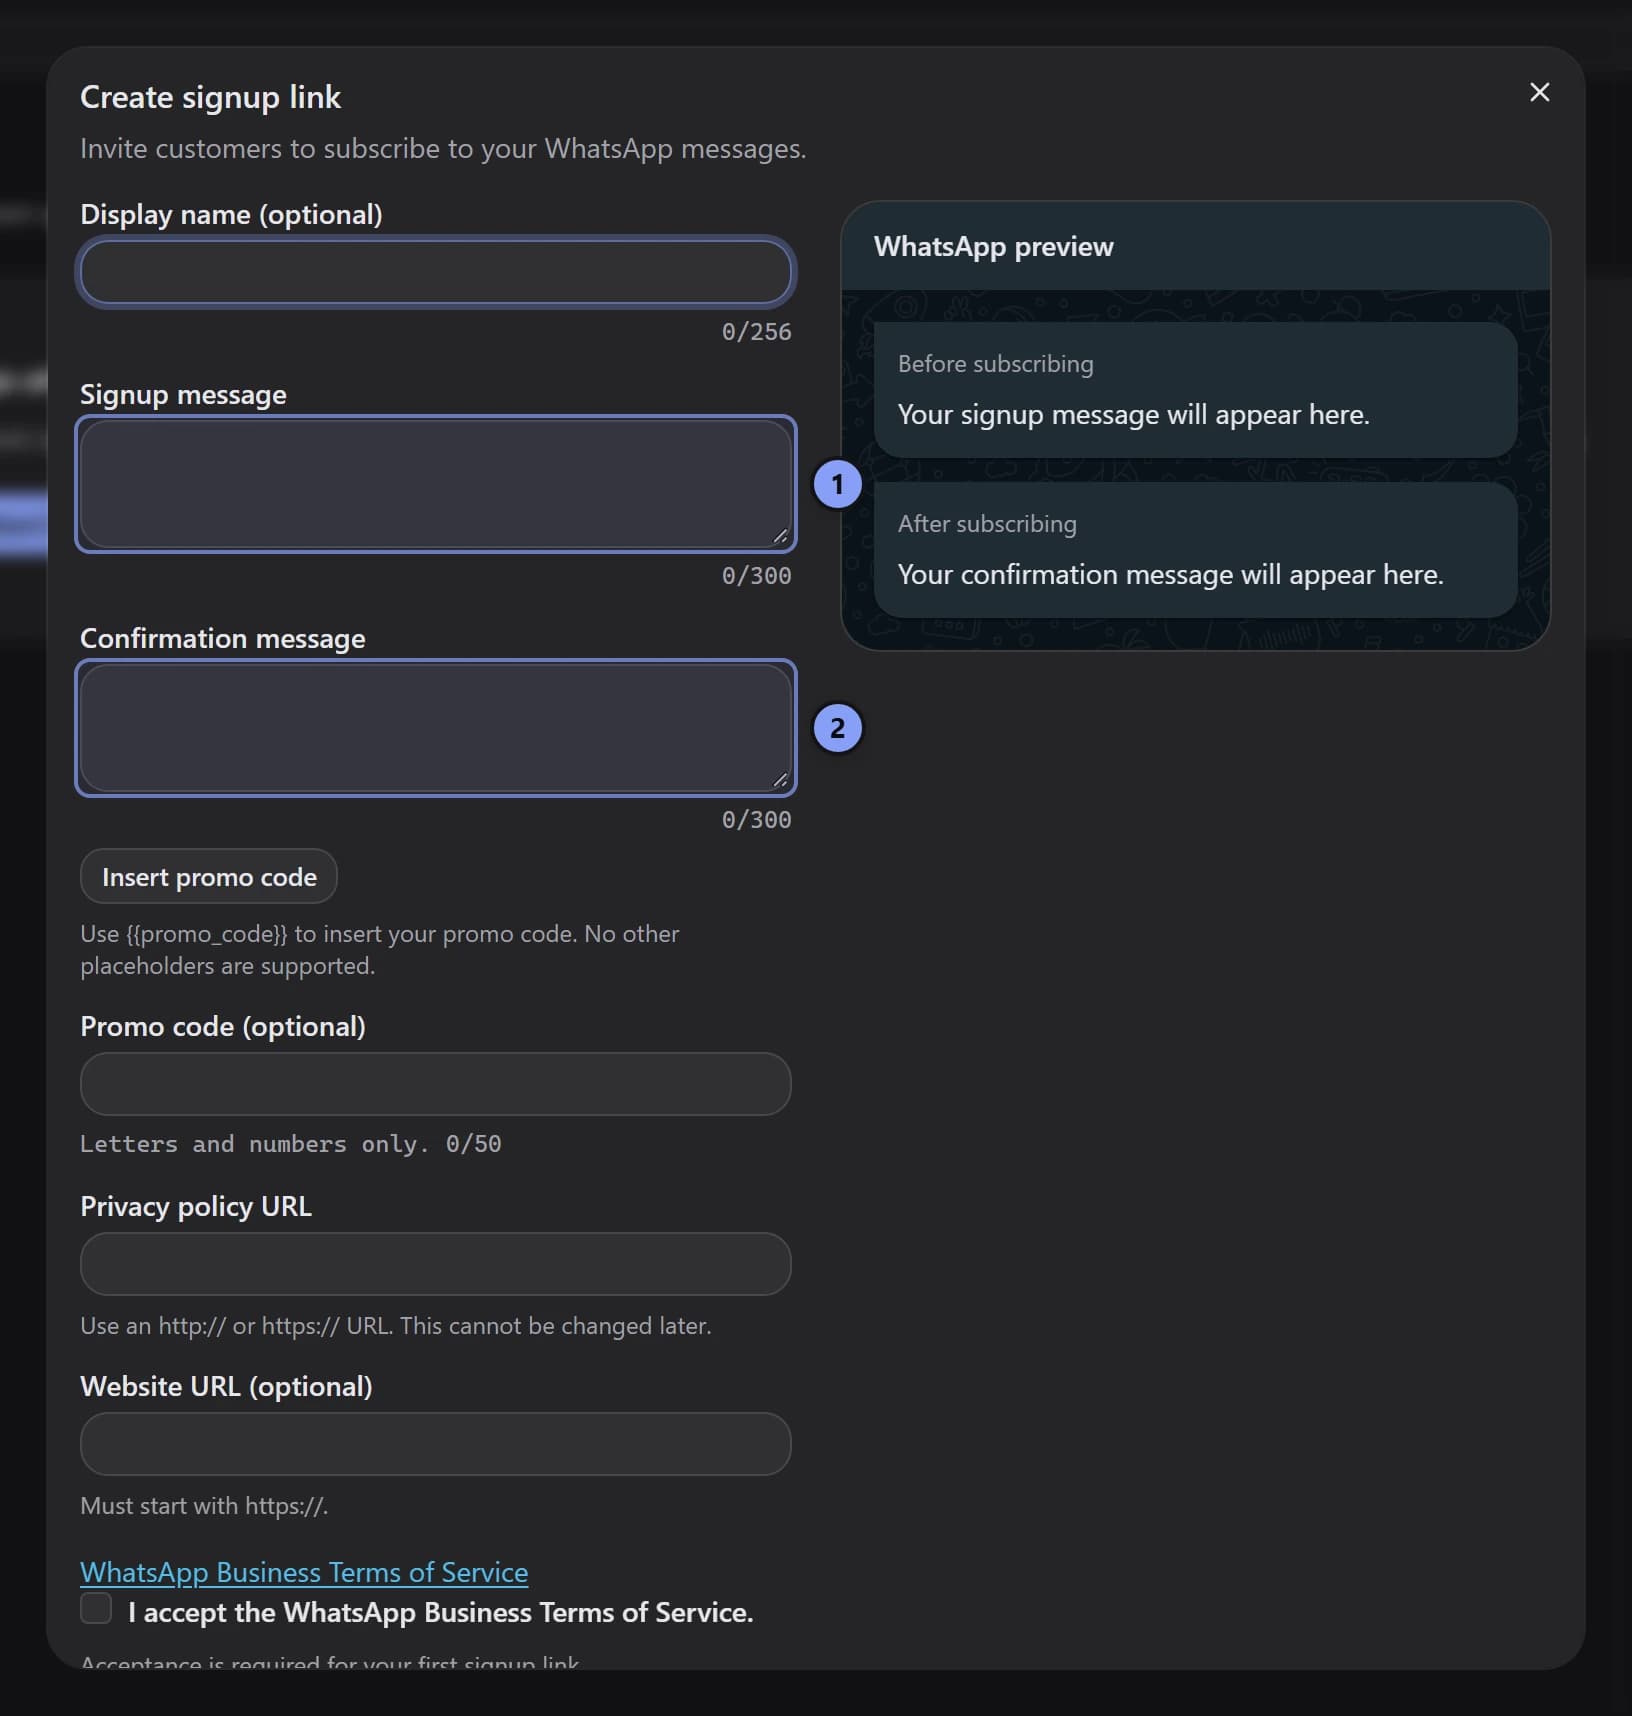This screenshot has height=1716, width=1632.
Task: Click the 'Use {{promo_code}}' helper text
Action: tap(380, 950)
